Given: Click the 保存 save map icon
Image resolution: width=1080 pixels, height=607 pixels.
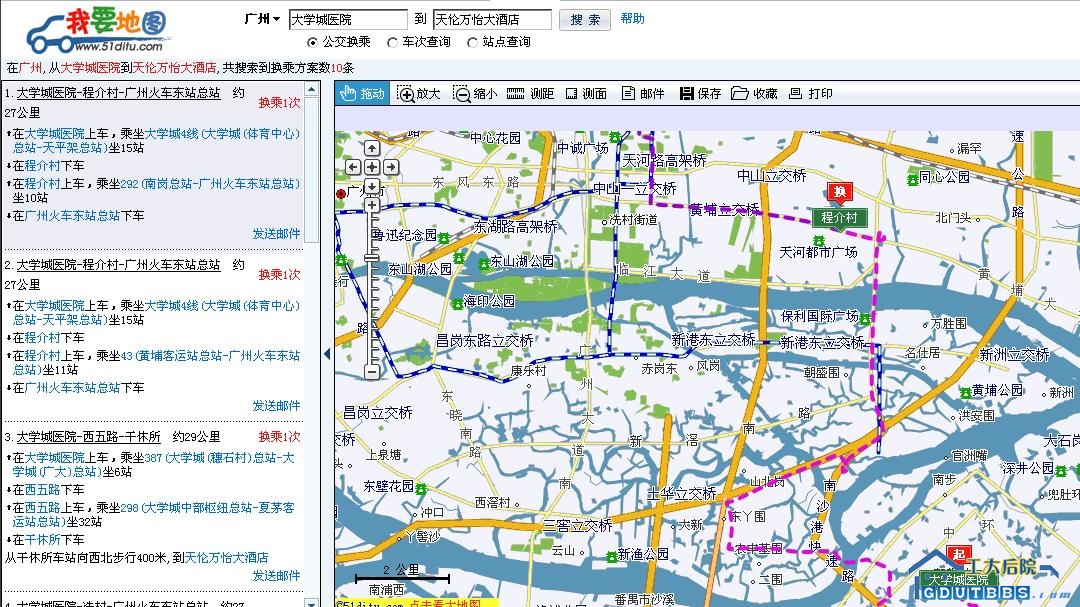Looking at the screenshot, I should pyautogui.click(x=699, y=93).
